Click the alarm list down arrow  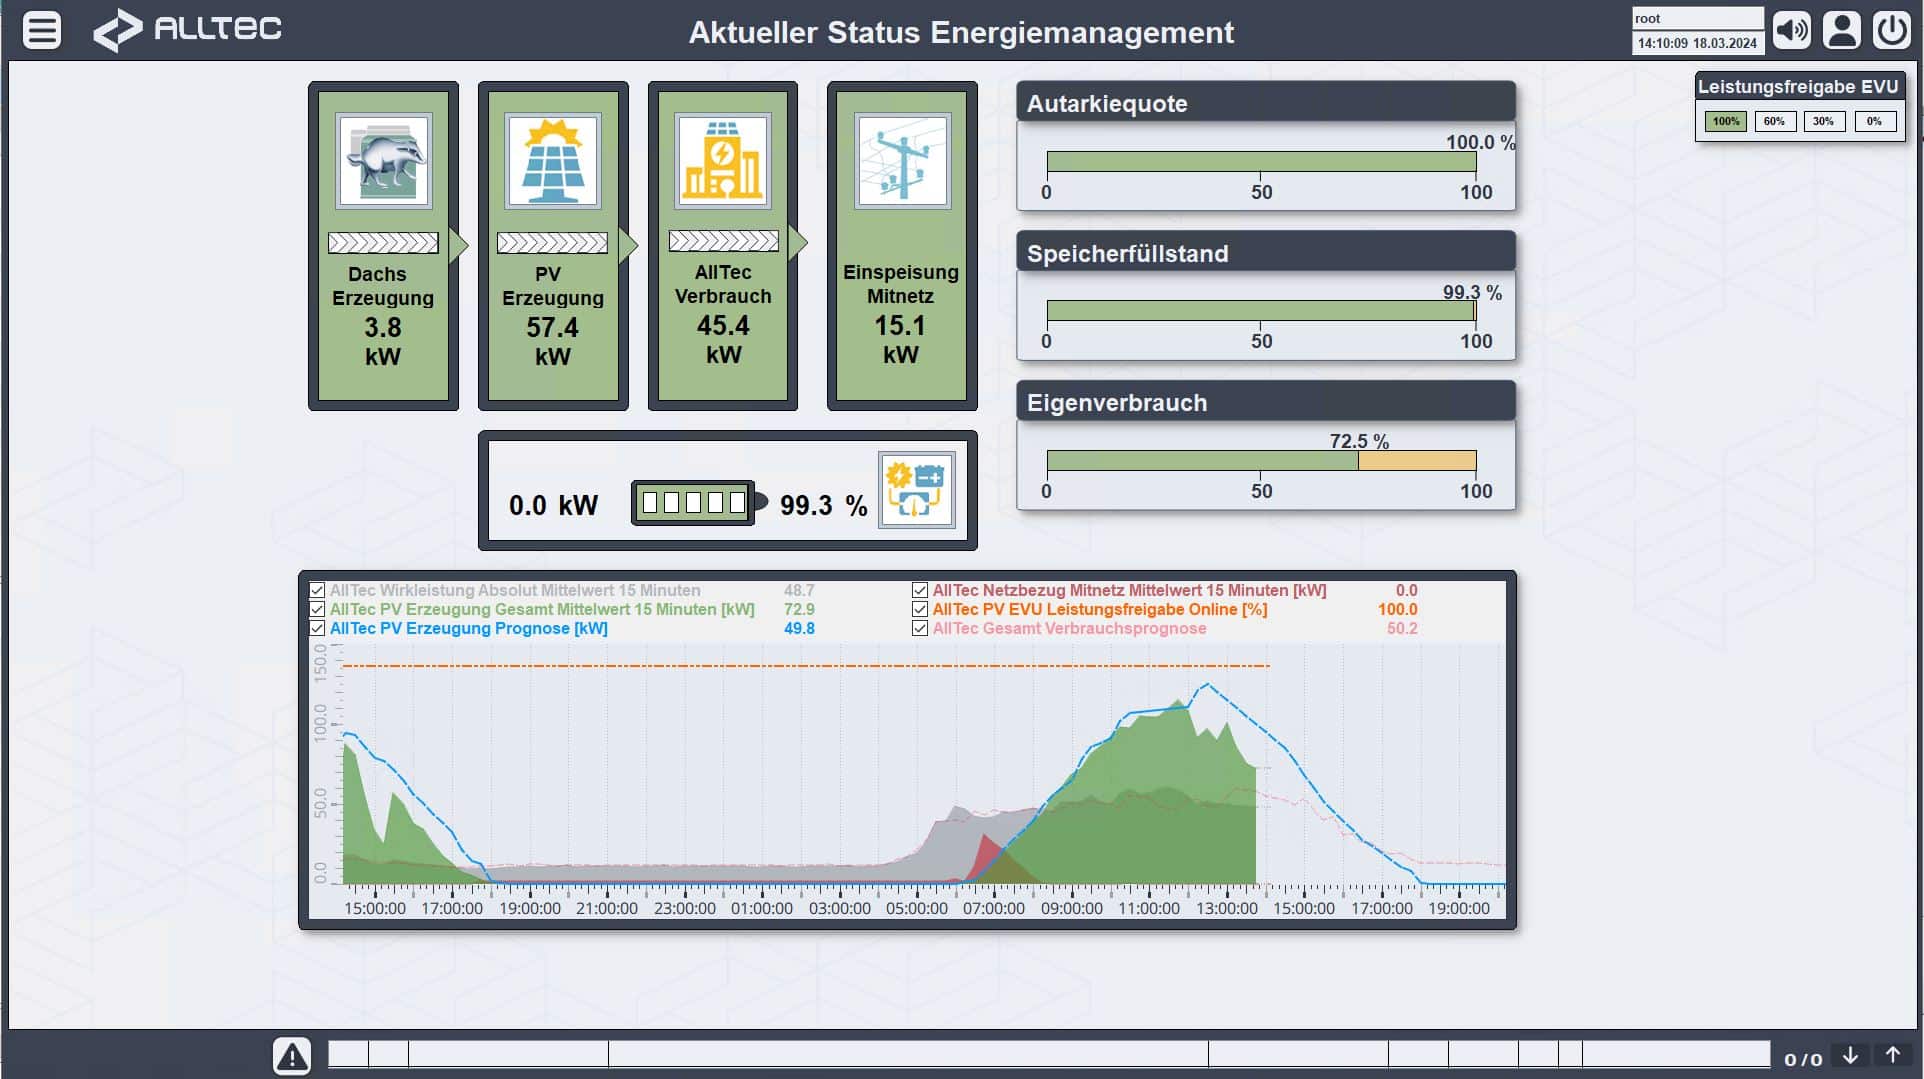(x=1851, y=1056)
